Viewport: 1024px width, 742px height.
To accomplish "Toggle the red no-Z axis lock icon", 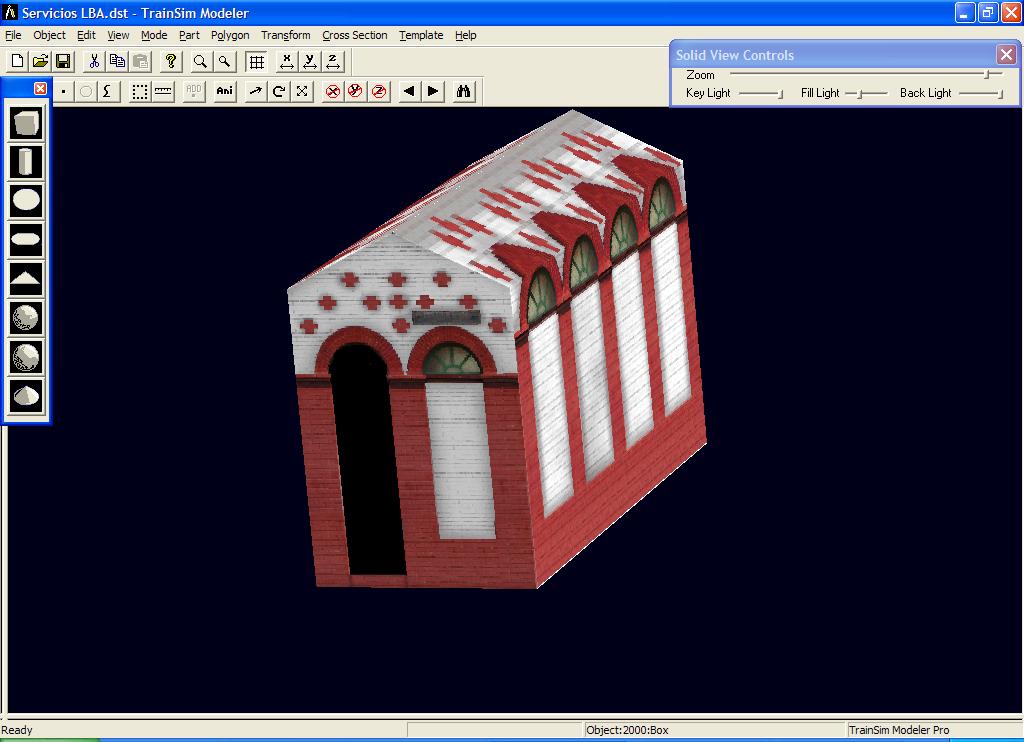I will coord(379,92).
